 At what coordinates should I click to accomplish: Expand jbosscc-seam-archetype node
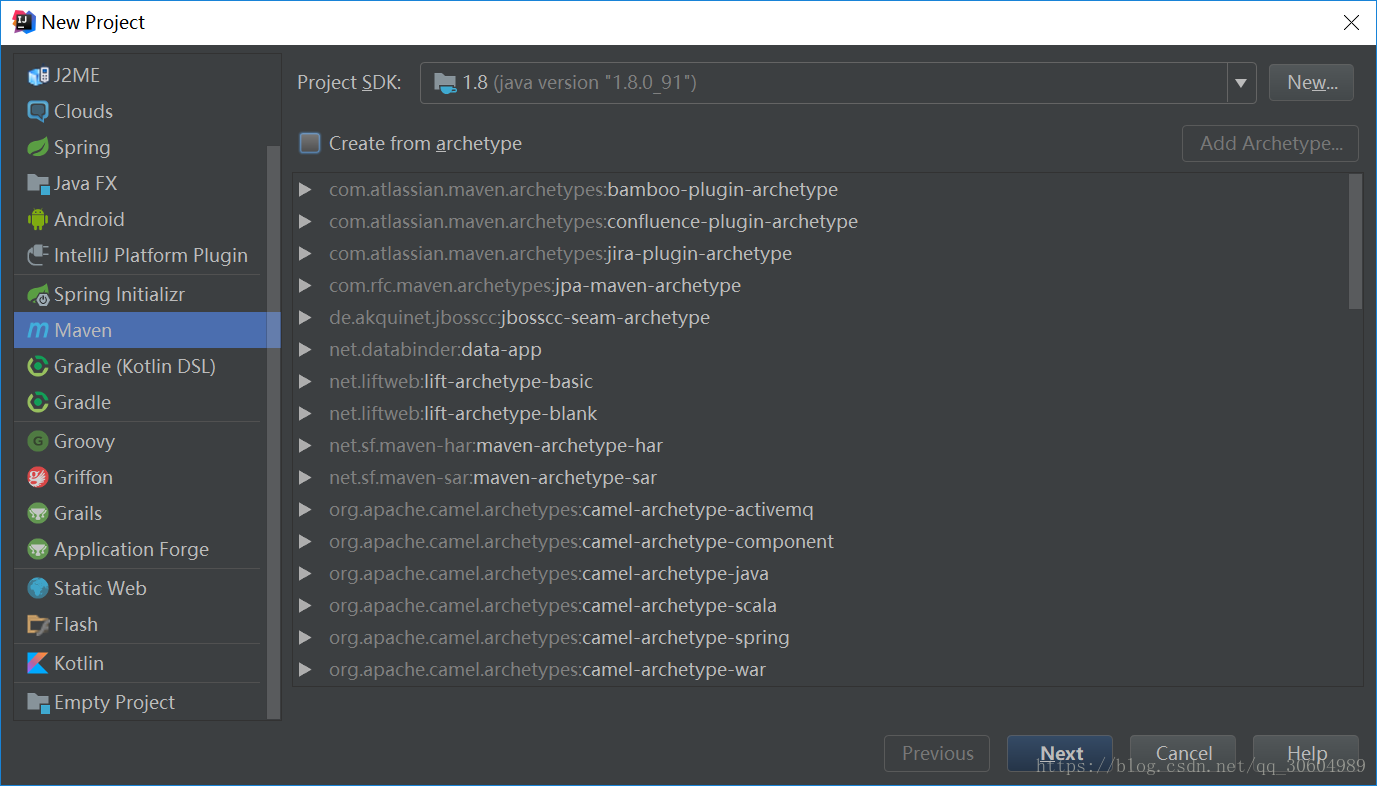306,318
